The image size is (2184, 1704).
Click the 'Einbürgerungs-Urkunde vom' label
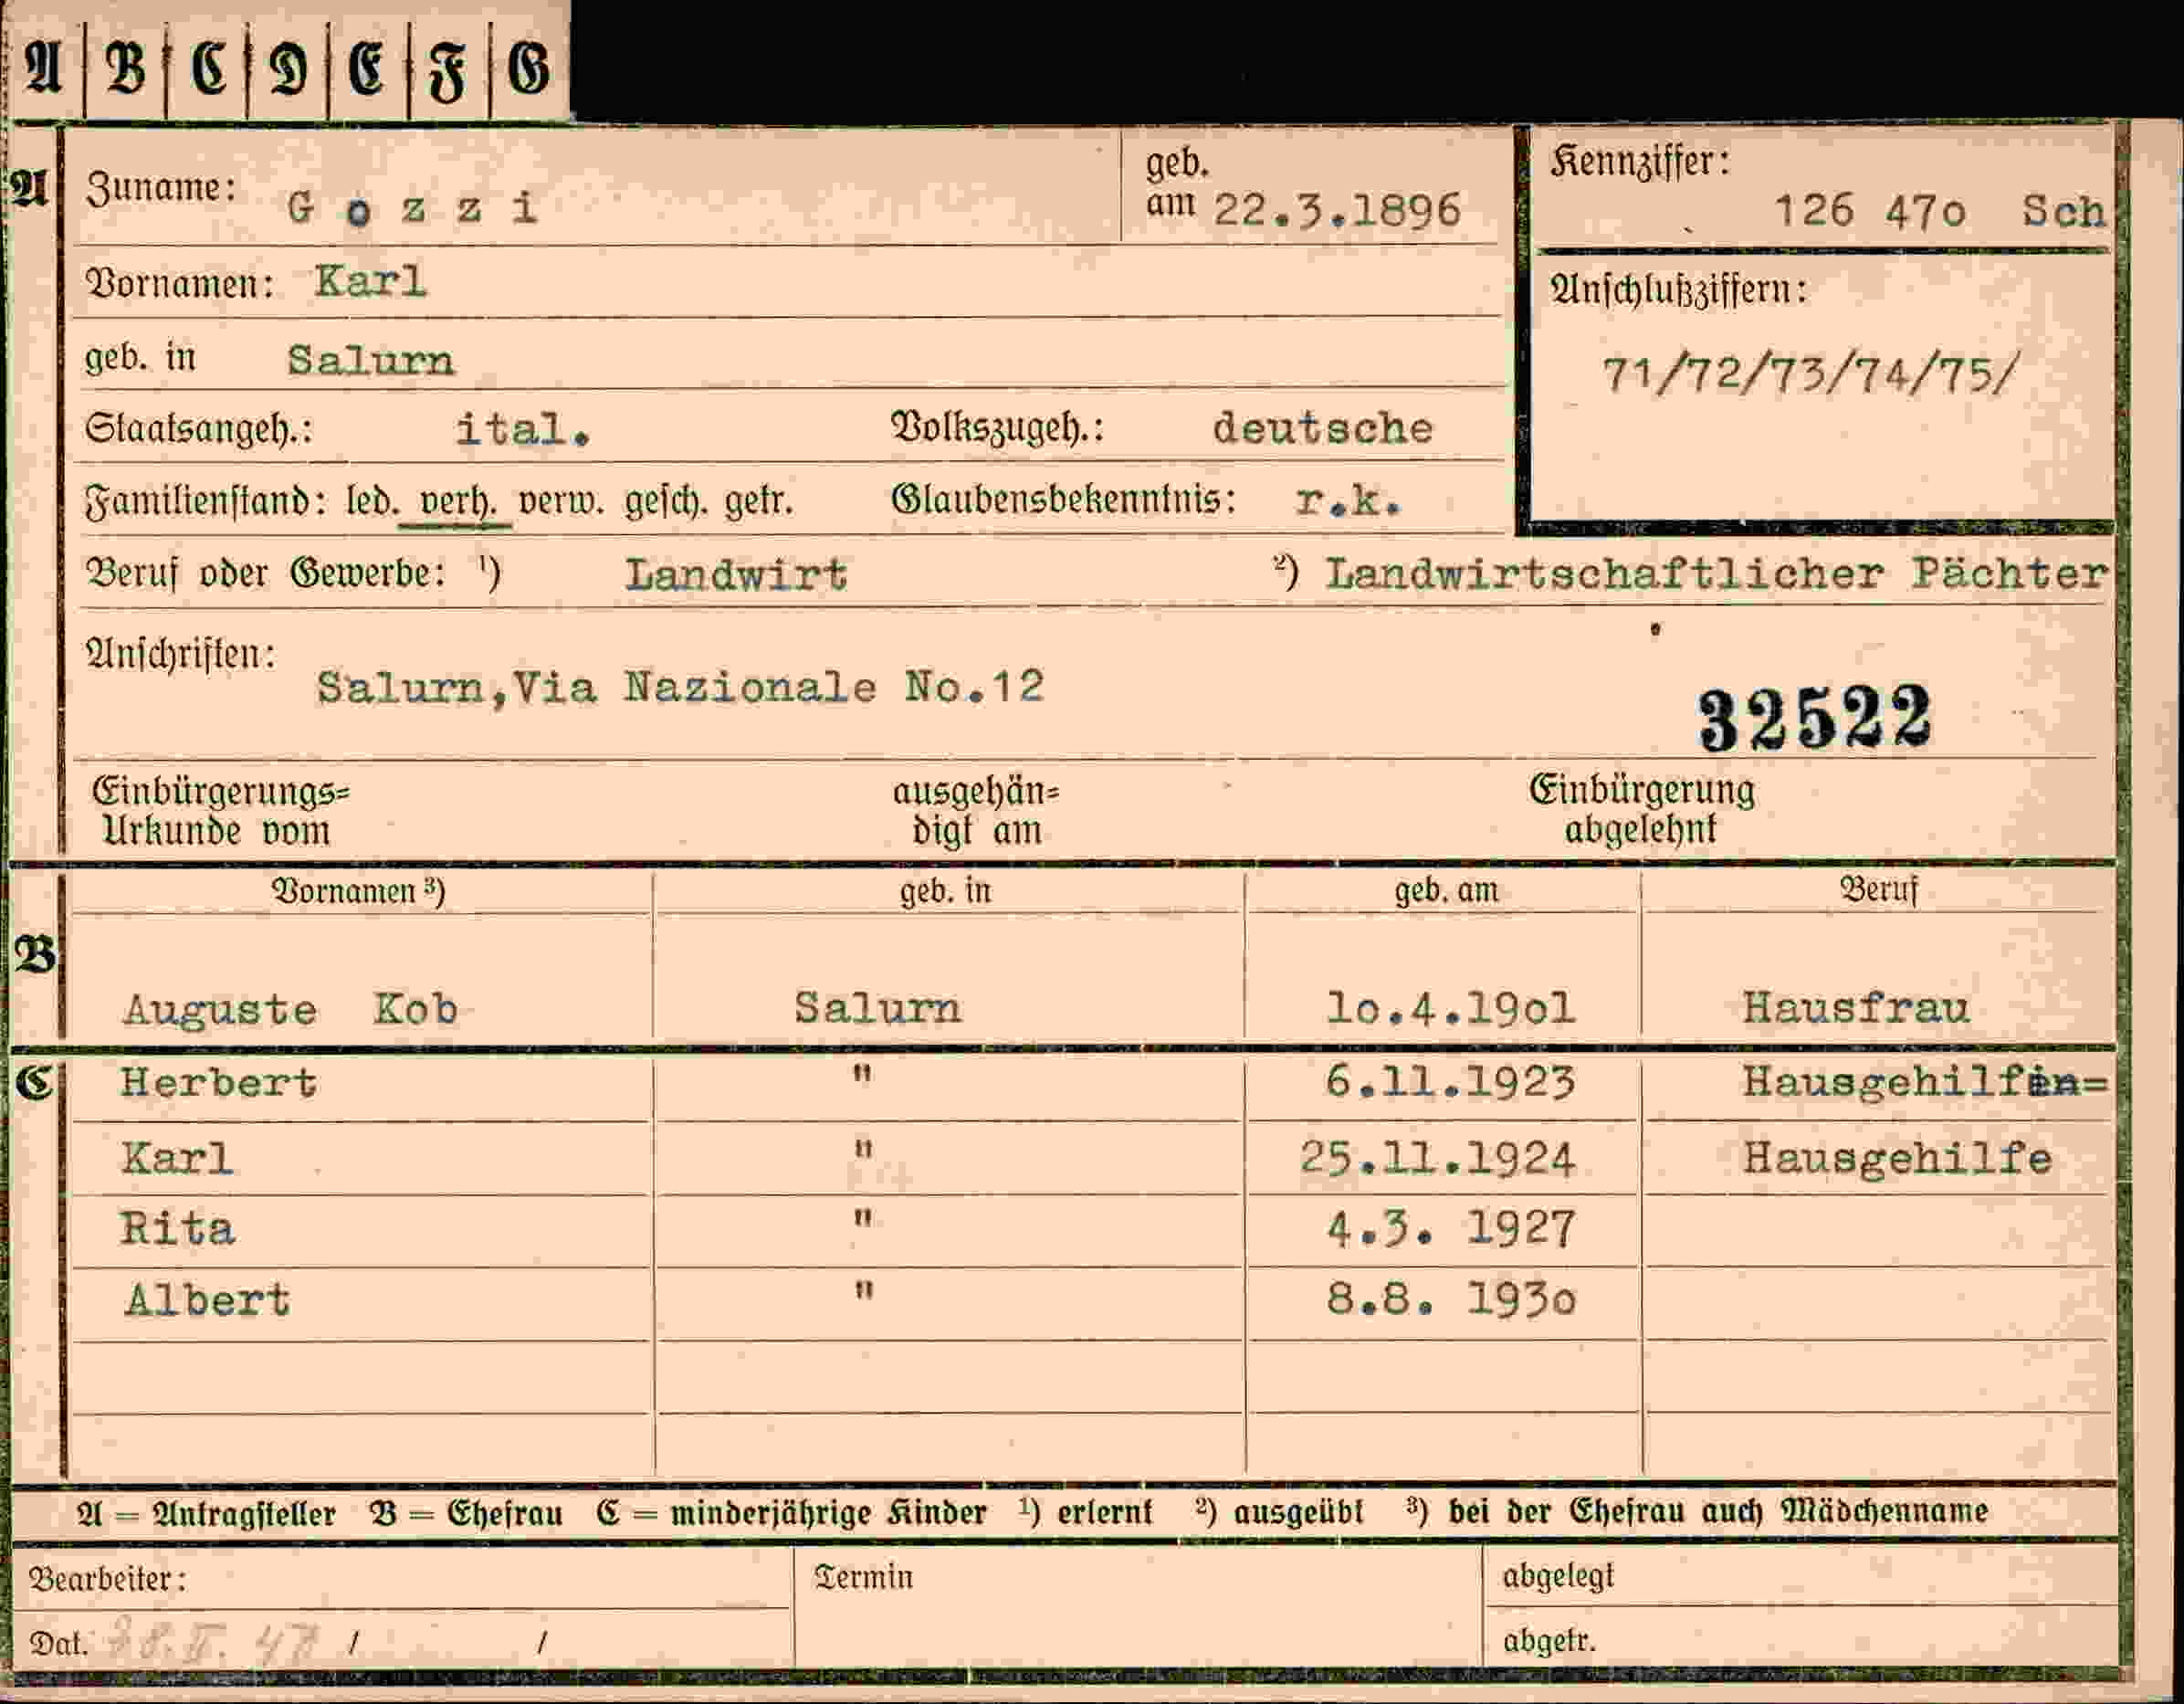point(221,810)
